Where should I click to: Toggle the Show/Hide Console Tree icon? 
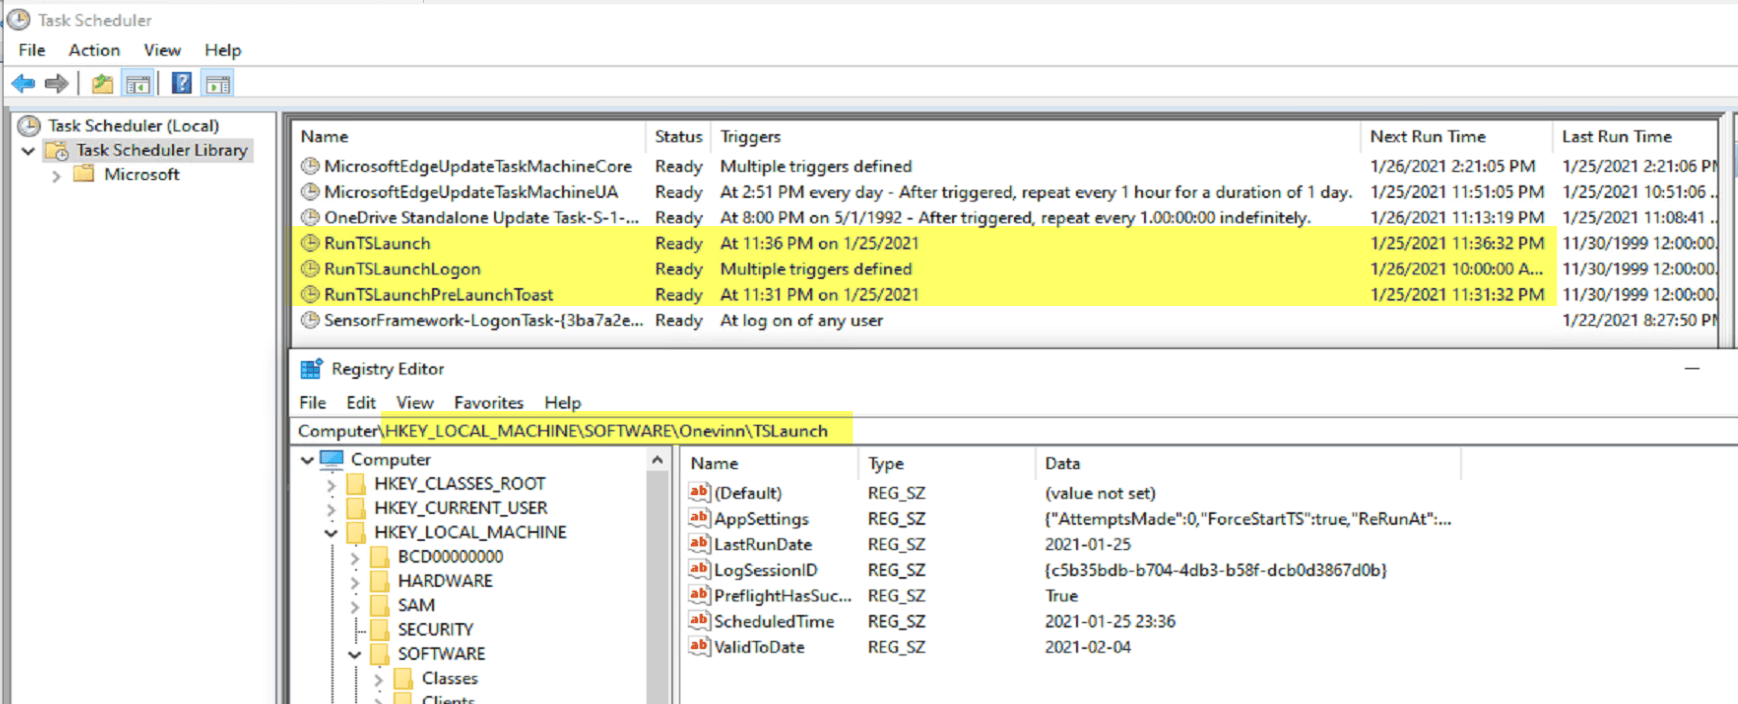(138, 84)
